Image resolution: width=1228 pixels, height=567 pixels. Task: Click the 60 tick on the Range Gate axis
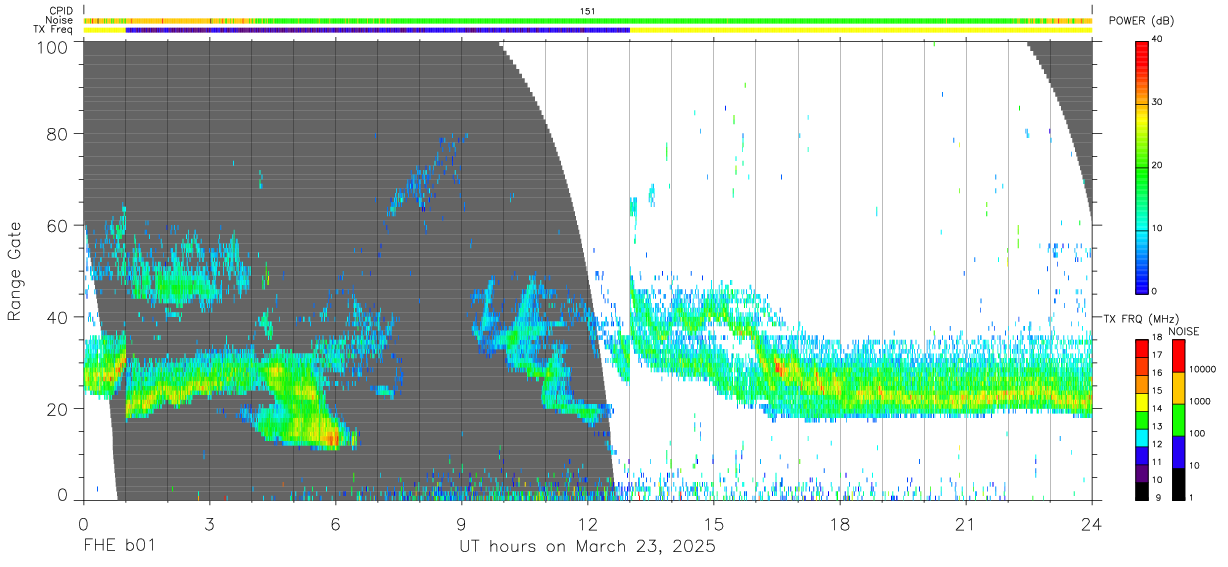coord(57,225)
